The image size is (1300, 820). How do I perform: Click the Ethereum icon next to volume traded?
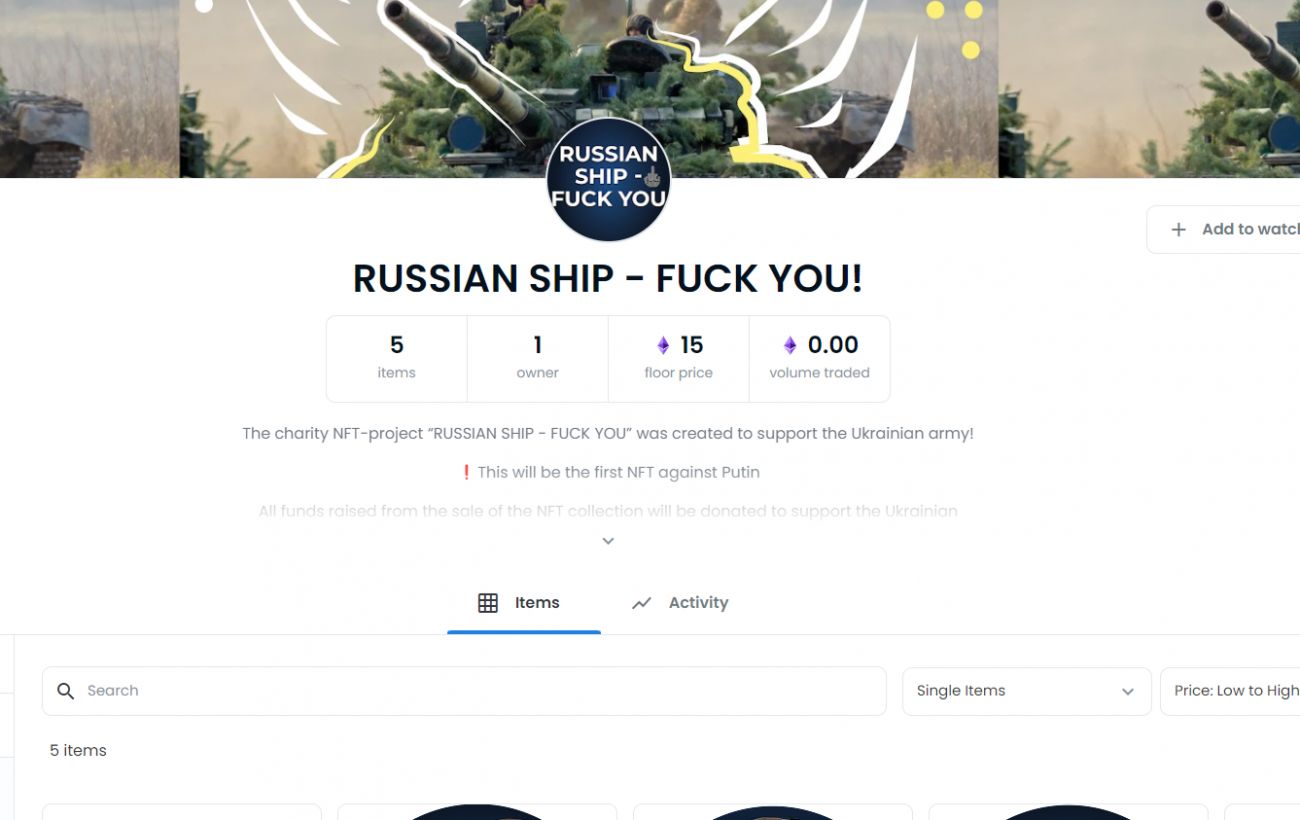point(790,346)
